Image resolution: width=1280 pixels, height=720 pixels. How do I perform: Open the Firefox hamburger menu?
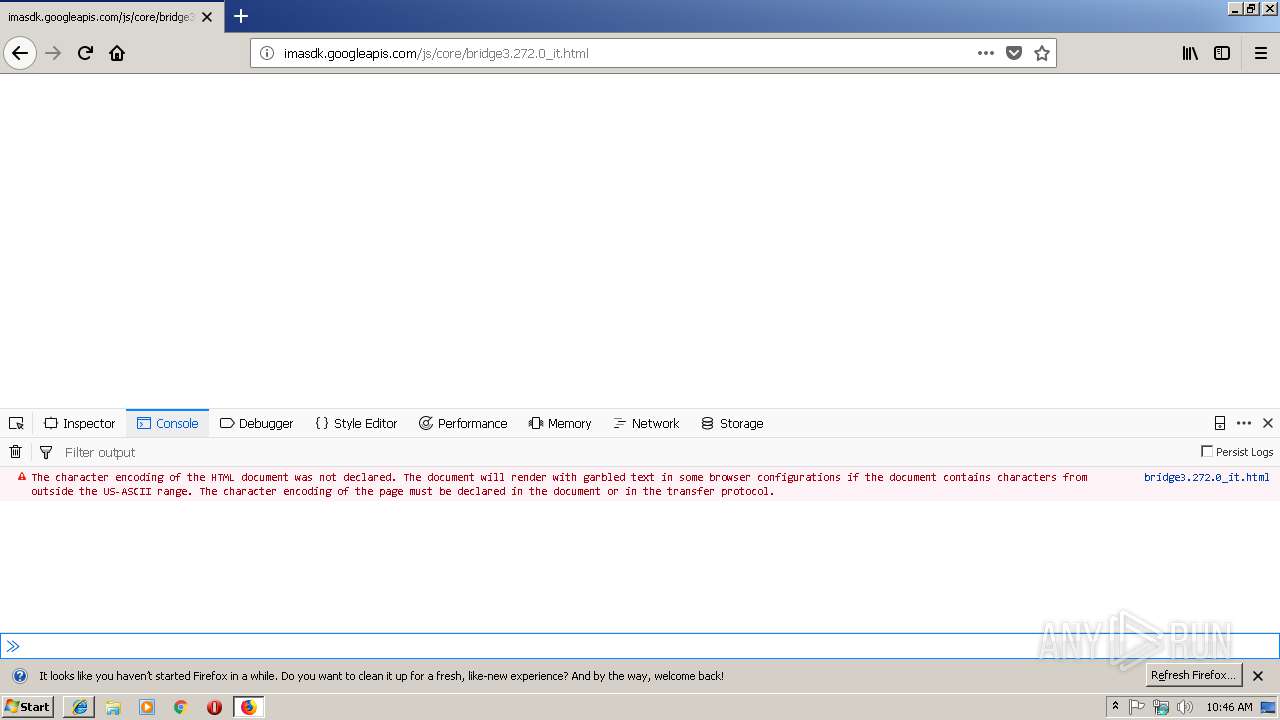coord(1260,53)
